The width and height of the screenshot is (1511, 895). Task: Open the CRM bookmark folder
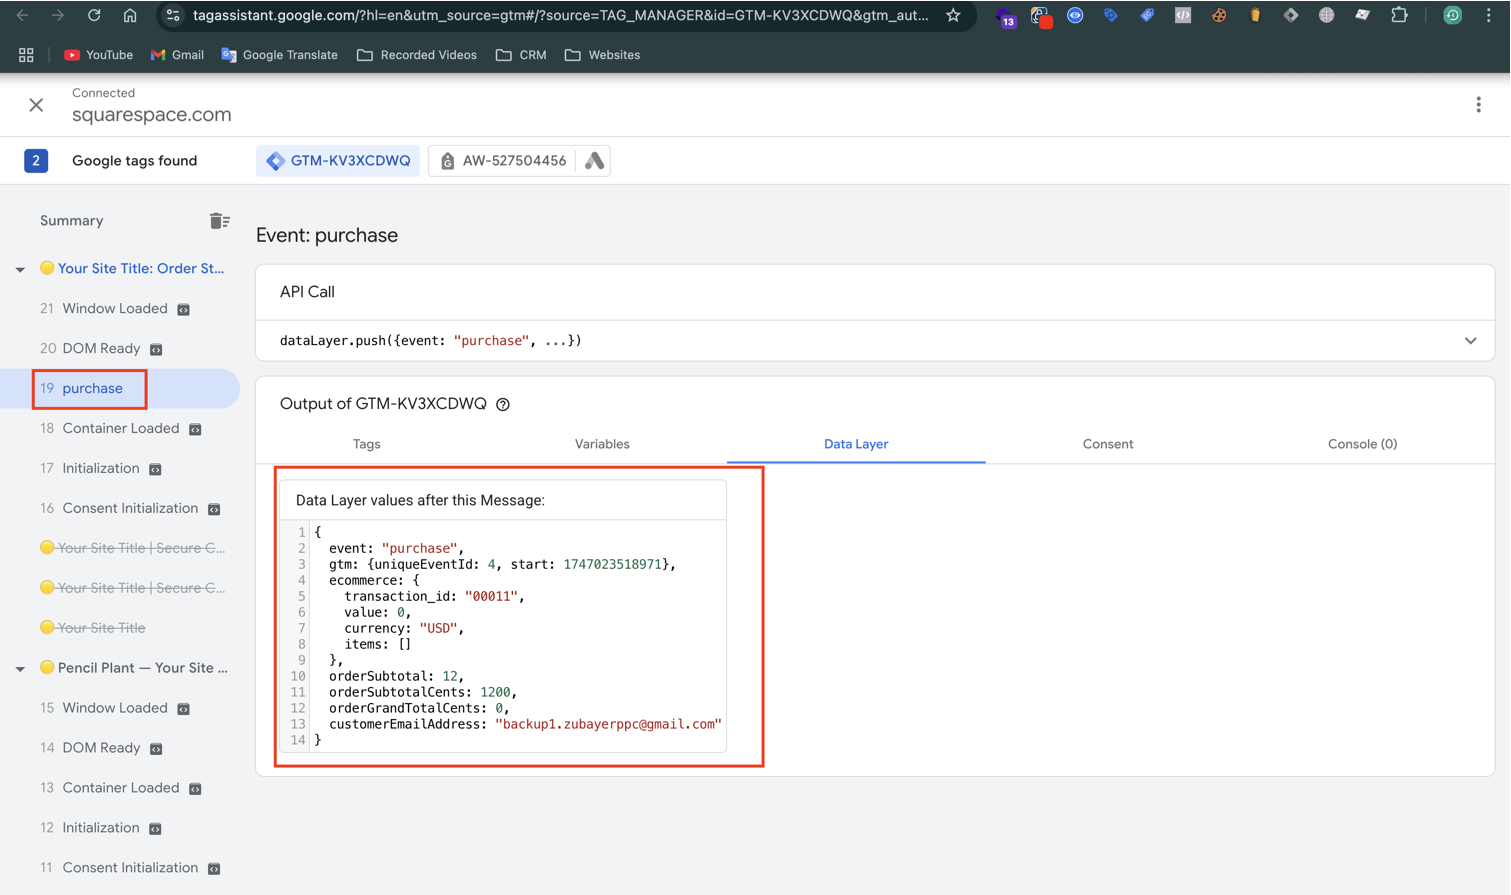pyautogui.click(x=521, y=55)
